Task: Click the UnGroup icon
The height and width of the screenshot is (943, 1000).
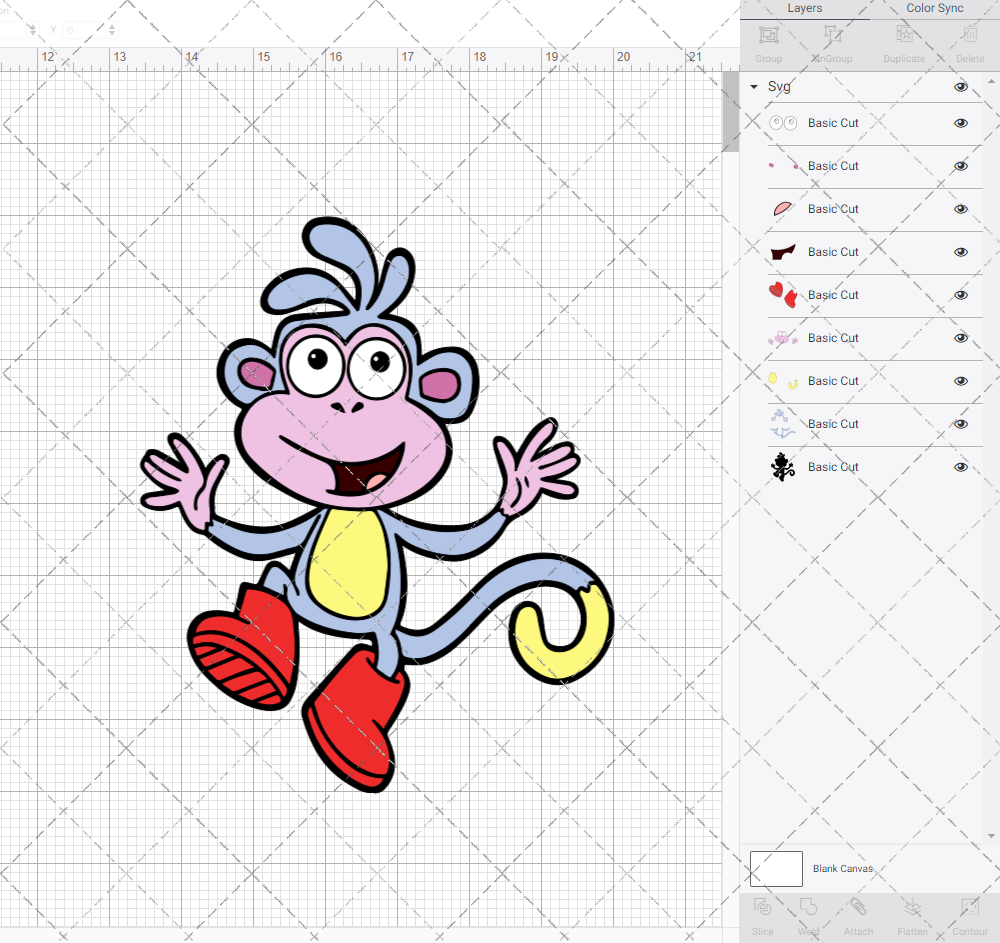Action: [x=832, y=34]
